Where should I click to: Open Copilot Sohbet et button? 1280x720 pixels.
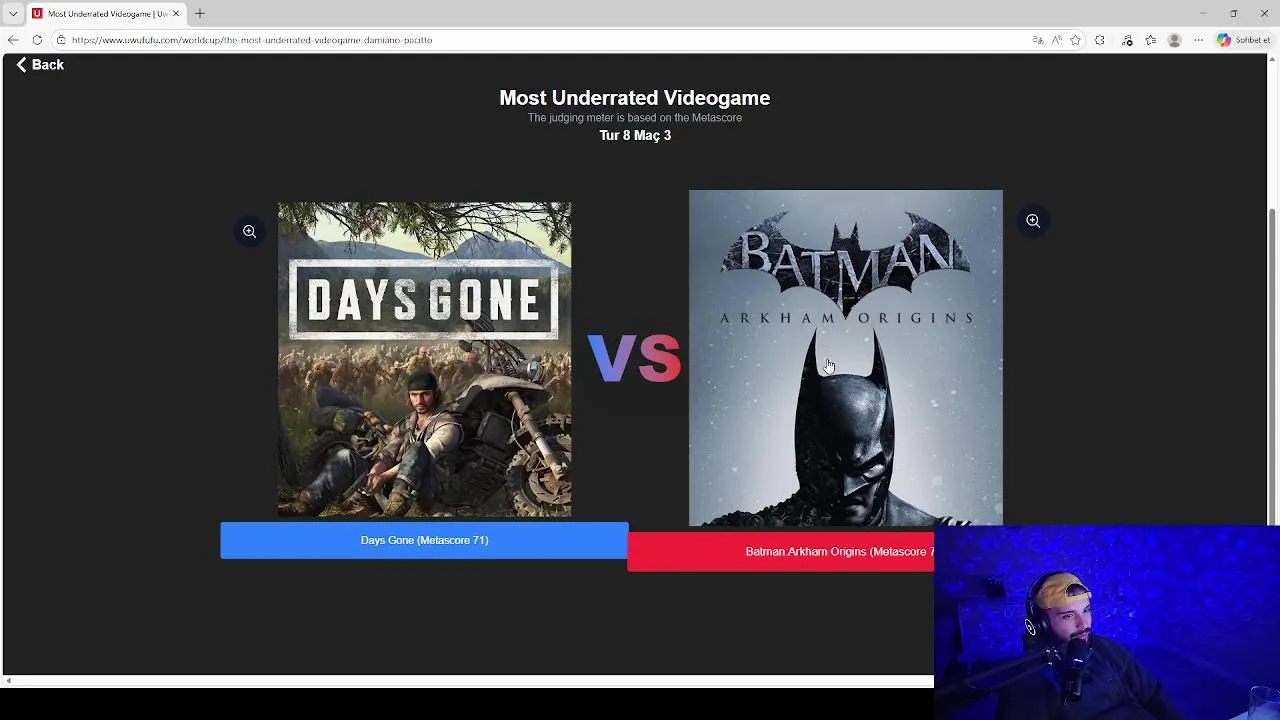(1243, 40)
